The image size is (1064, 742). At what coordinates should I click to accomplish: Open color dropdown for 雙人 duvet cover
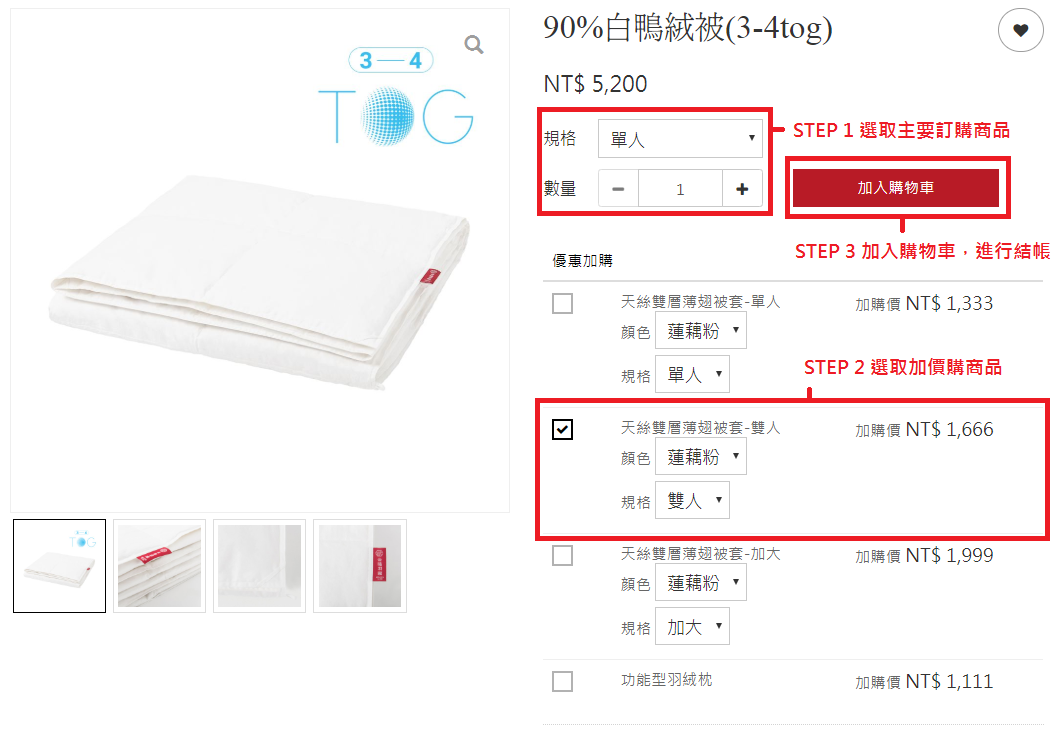(700, 456)
